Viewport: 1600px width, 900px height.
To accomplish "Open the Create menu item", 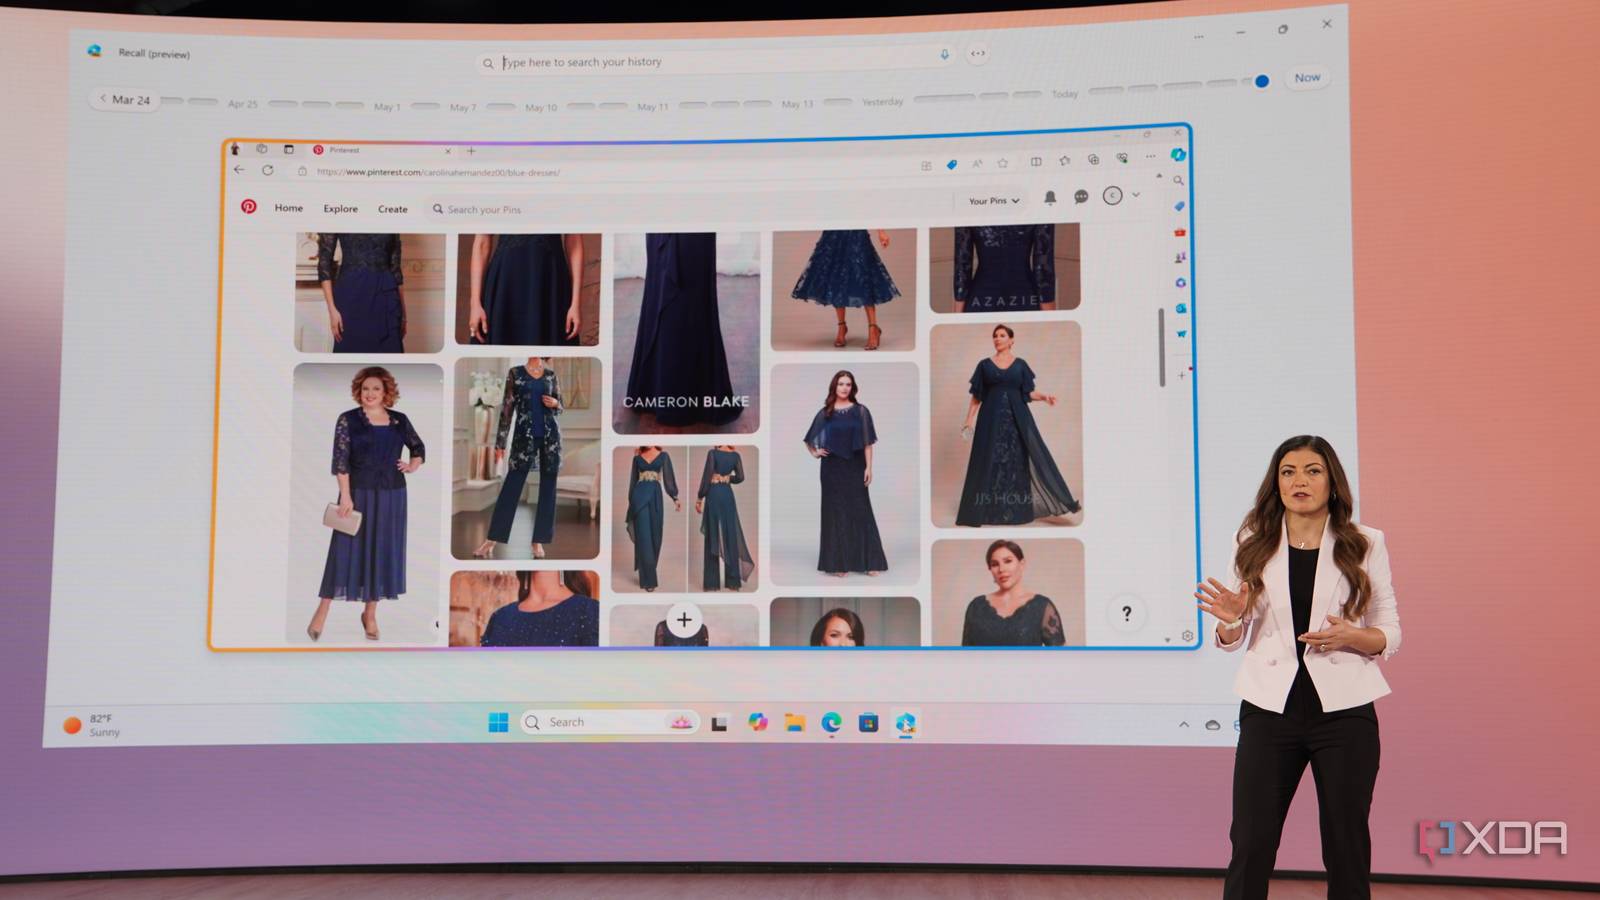I will pos(393,209).
